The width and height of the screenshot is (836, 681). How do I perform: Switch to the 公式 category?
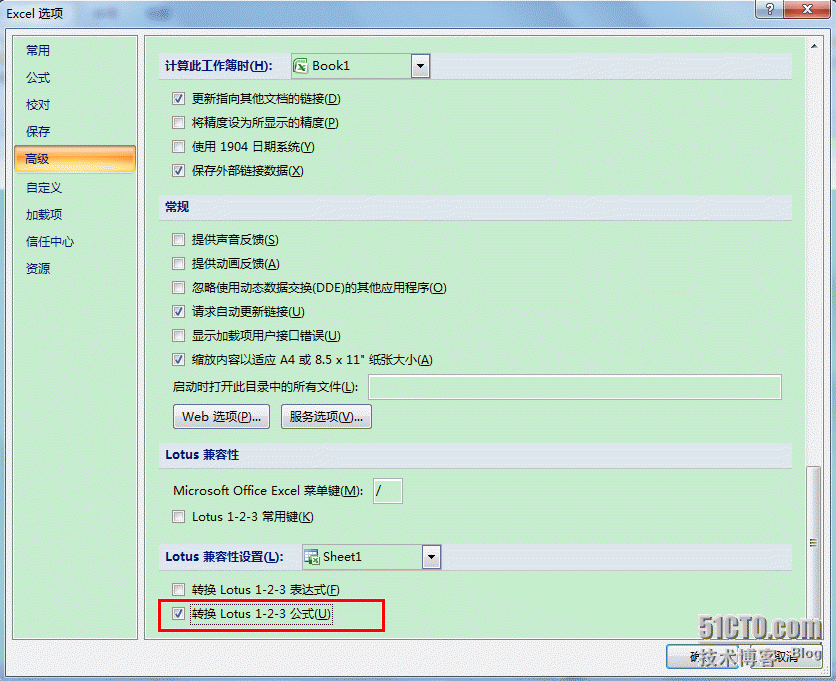40,77
